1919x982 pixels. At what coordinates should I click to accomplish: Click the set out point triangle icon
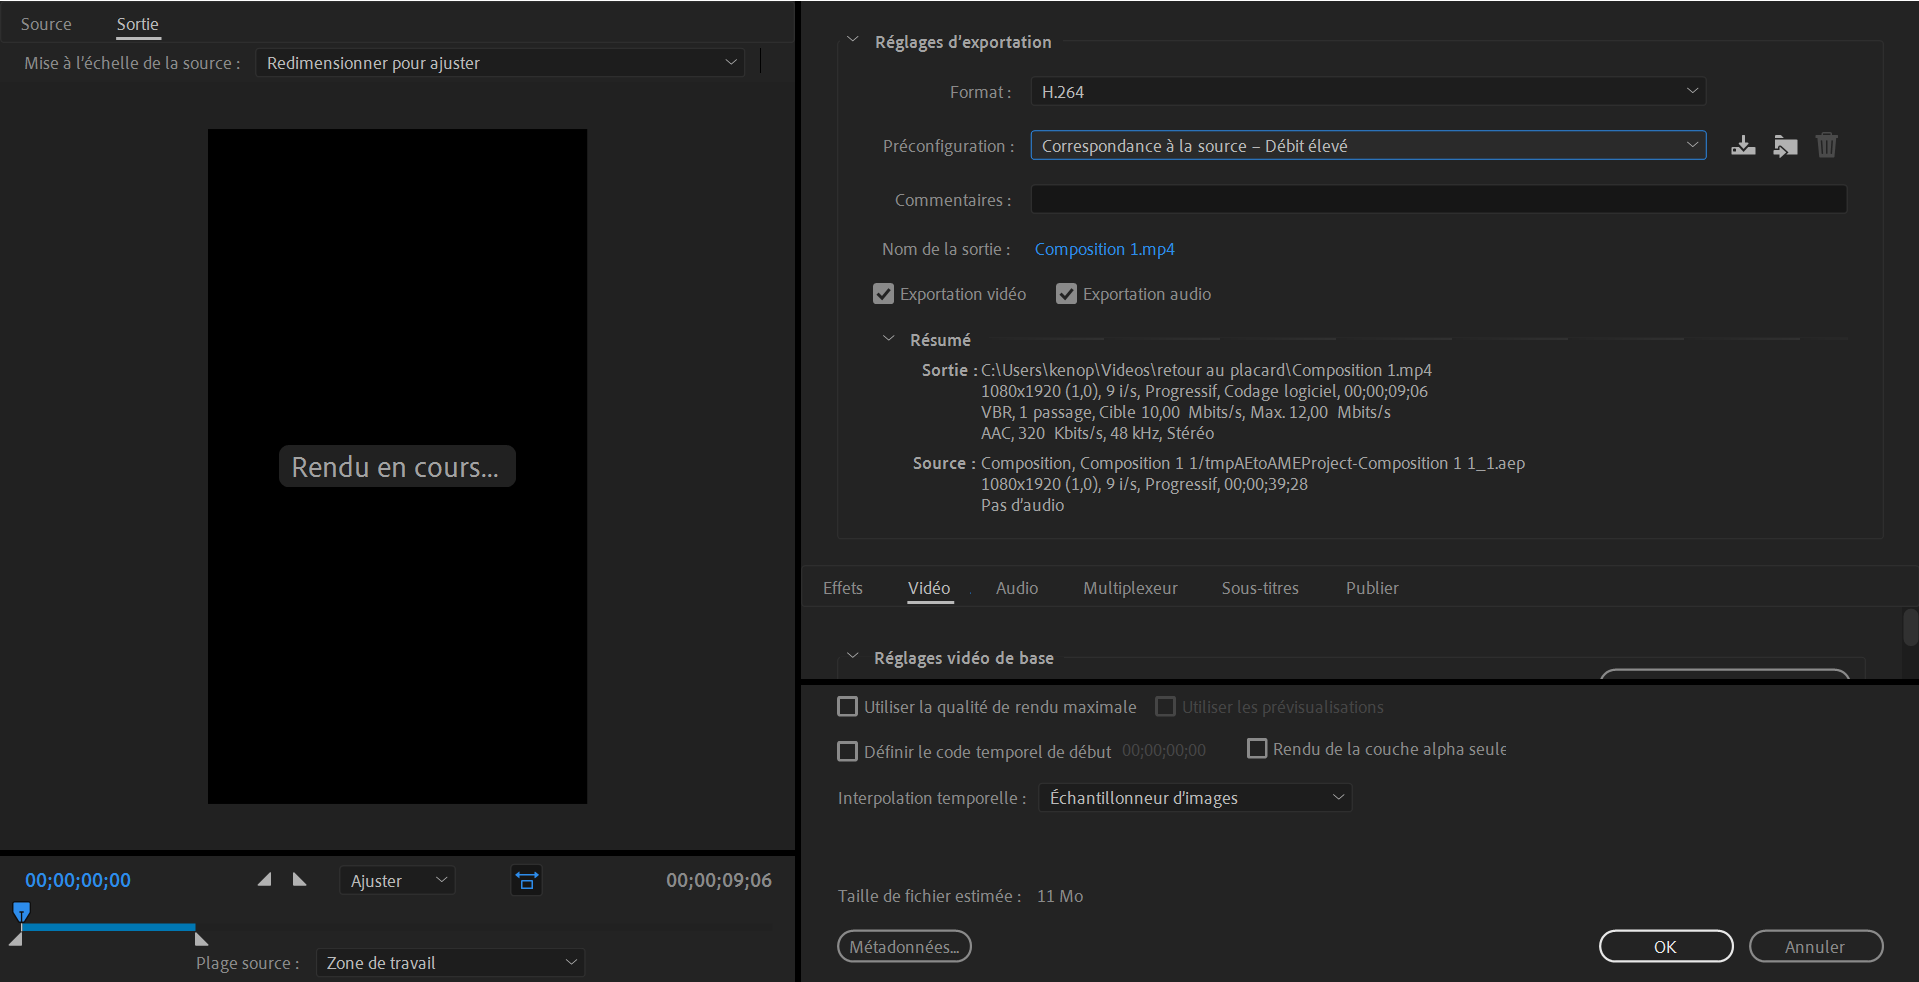(x=299, y=880)
